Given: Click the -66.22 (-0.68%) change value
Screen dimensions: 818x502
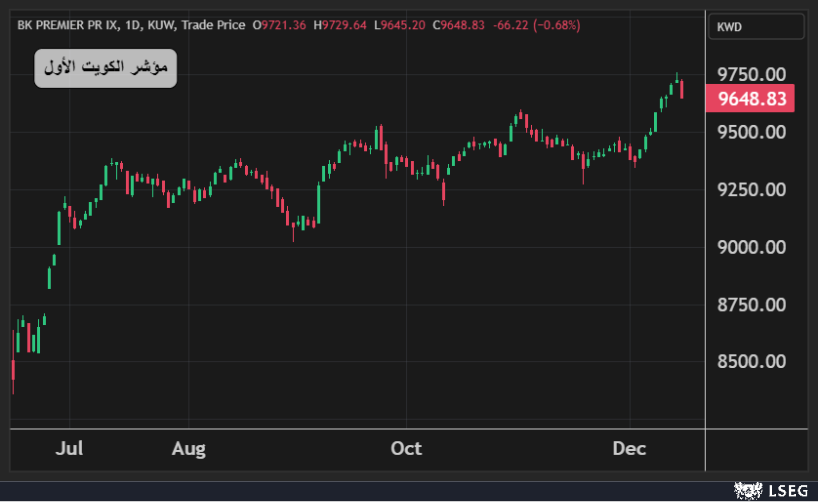Looking at the screenshot, I should click(541, 24).
